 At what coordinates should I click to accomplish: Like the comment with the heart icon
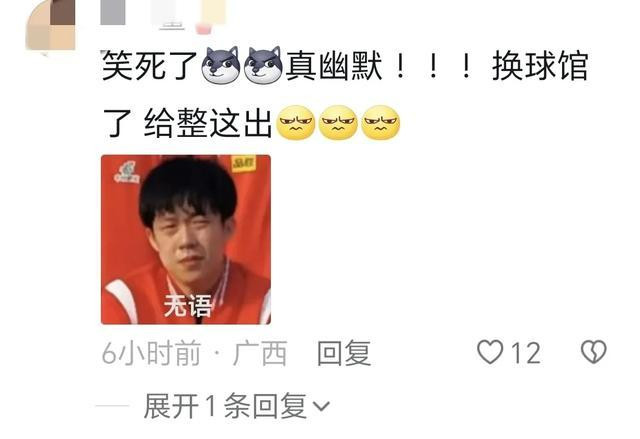(490, 352)
